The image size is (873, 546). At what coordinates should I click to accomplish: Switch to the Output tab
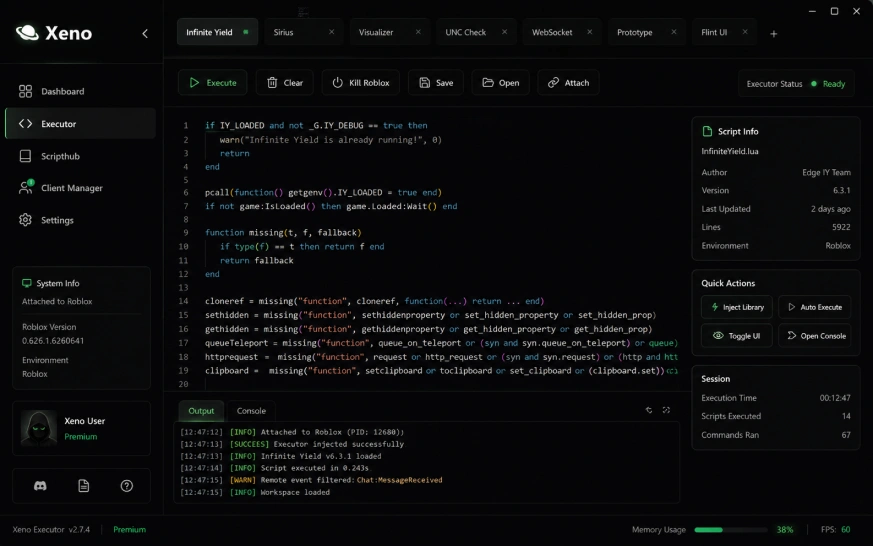pos(201,411)
